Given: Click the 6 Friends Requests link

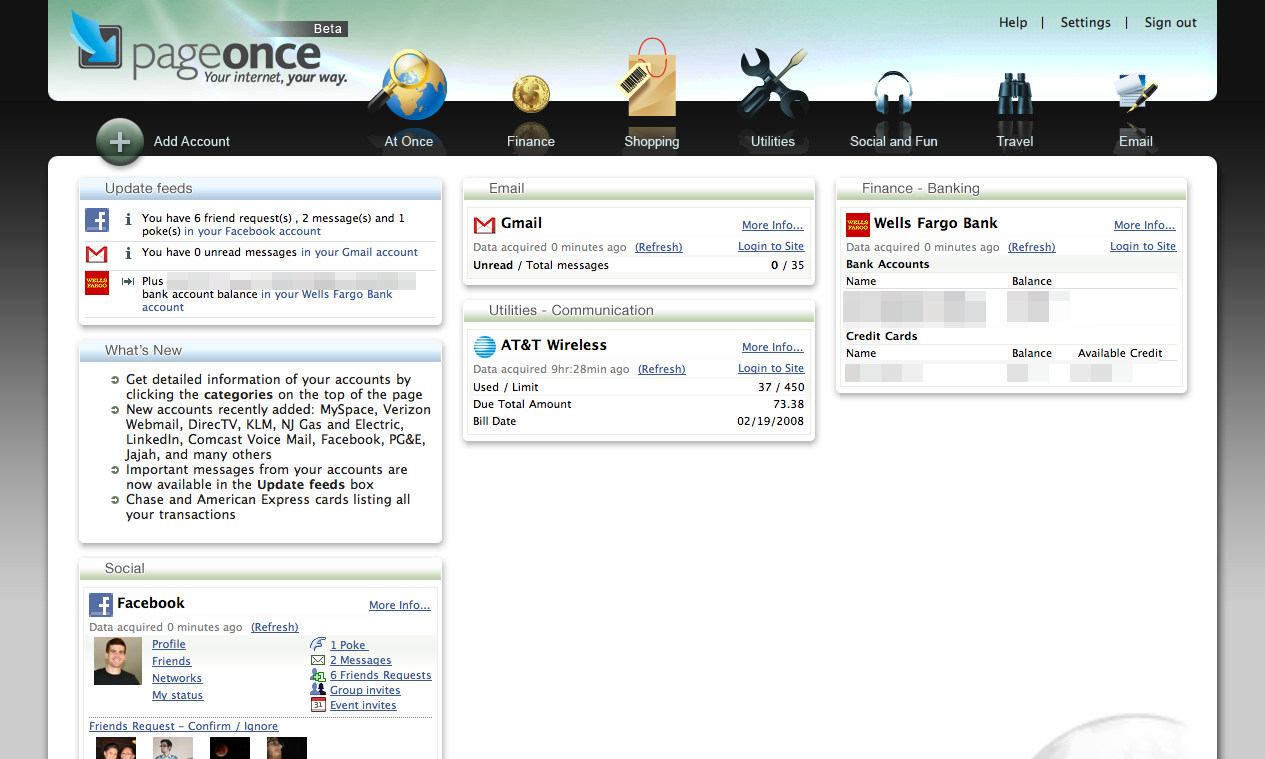Looking at the screenshot, I should (381, 675).
